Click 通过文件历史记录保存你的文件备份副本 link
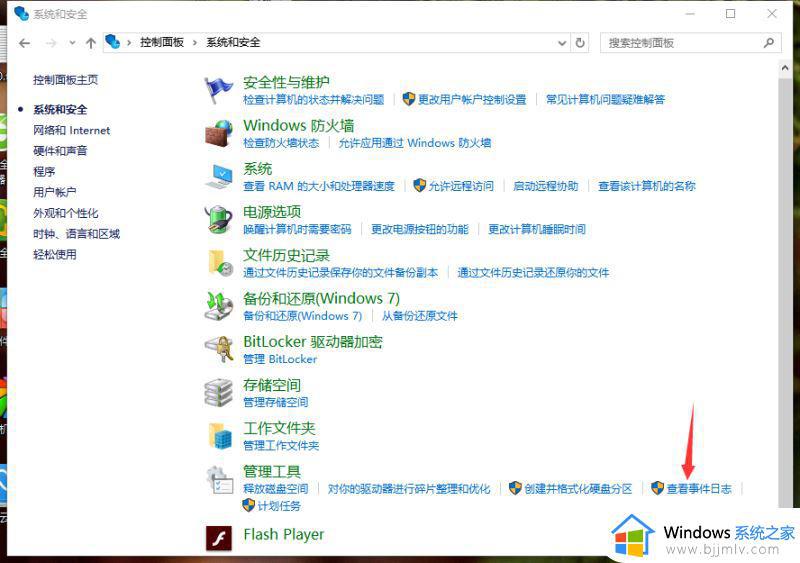 [x=340, y=273]
